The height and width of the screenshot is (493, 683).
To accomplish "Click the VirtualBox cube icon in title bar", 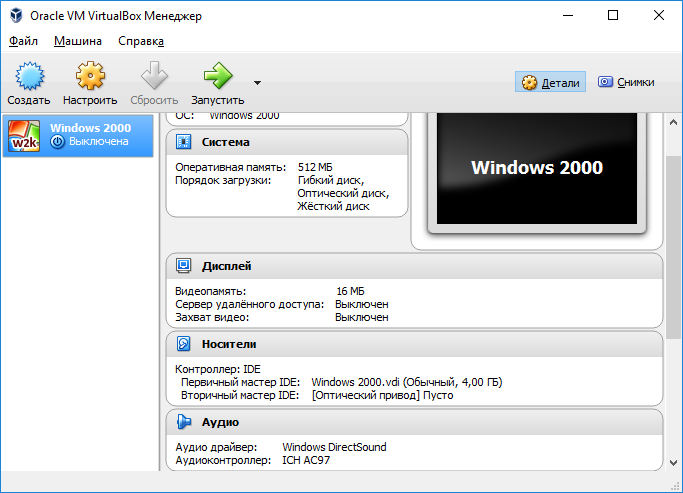I will pos(16,15).
